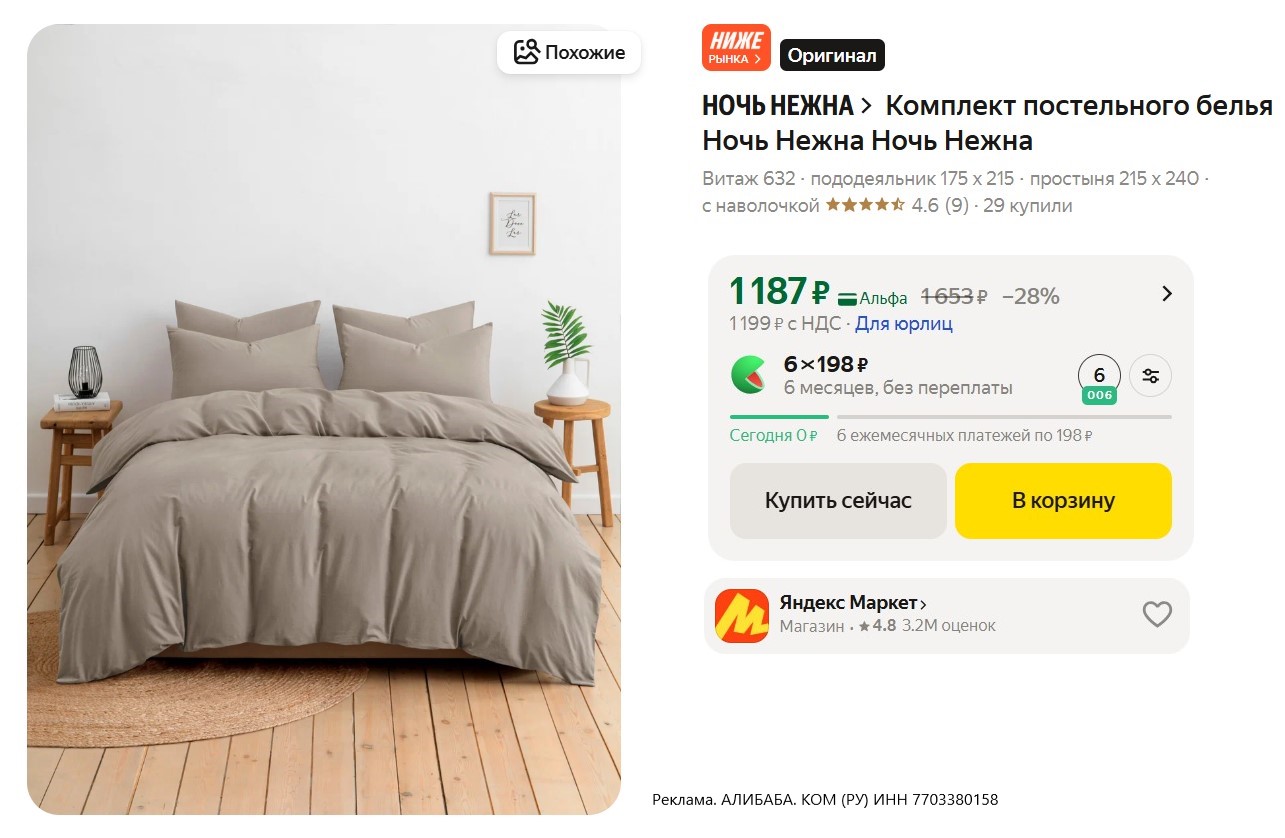Click the green Split payment icon

point(750,375)
